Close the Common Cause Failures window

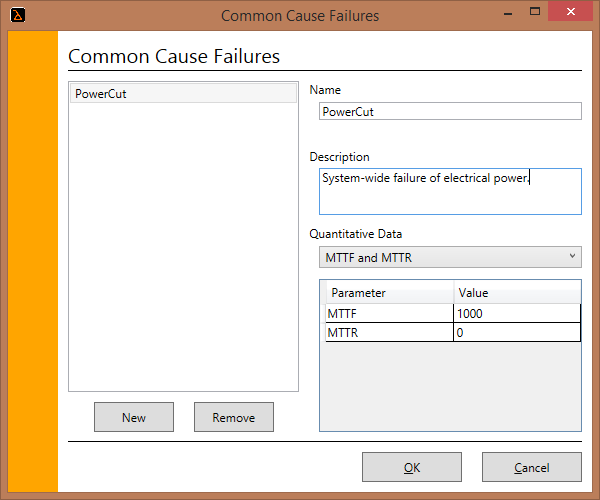click(x=571, y=11)
